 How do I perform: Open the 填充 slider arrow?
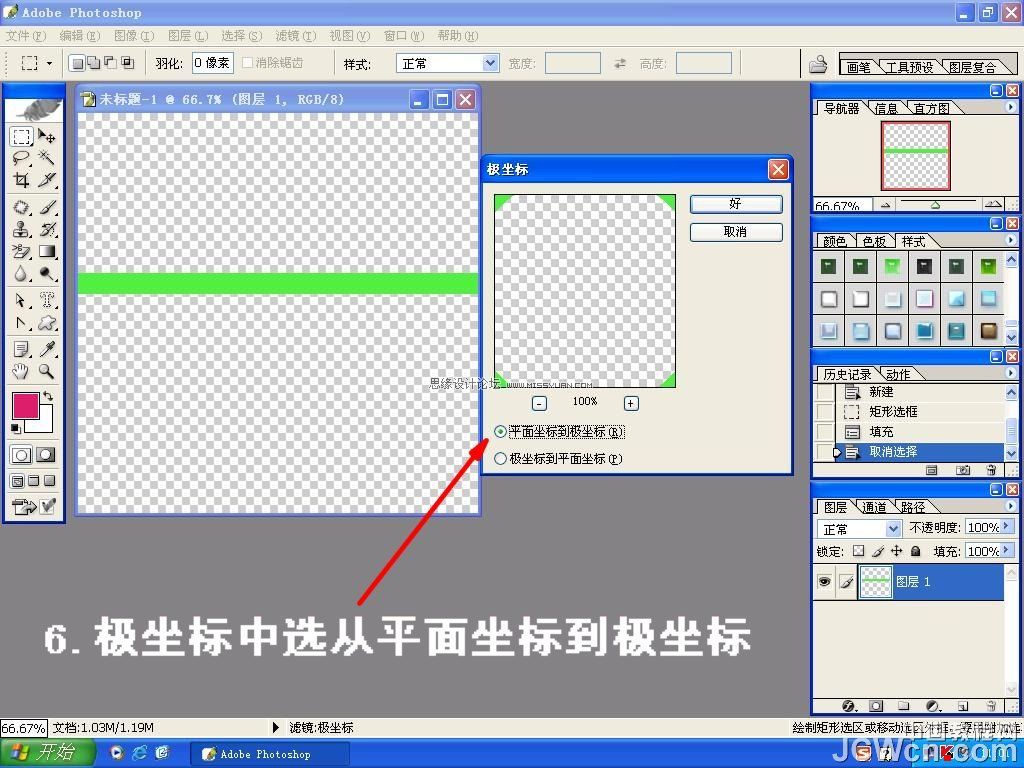[x=1007, y=551]
